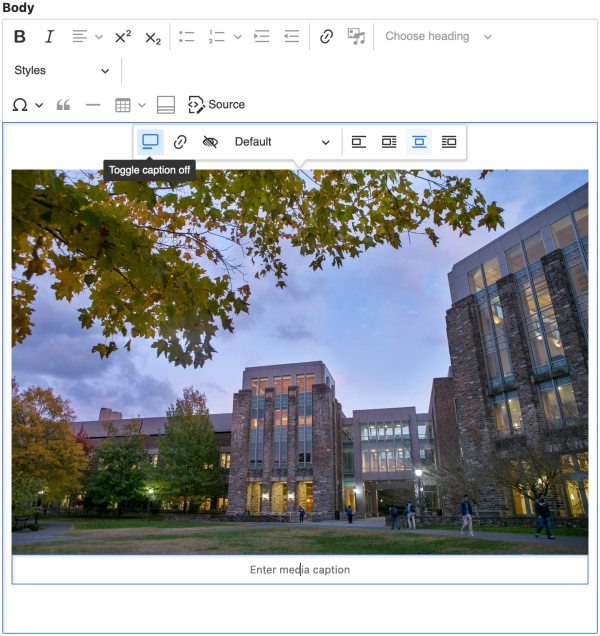Insert a block quote
This screenshot has height=636, width=600.
pyautogui.click(x=63, y=105)
